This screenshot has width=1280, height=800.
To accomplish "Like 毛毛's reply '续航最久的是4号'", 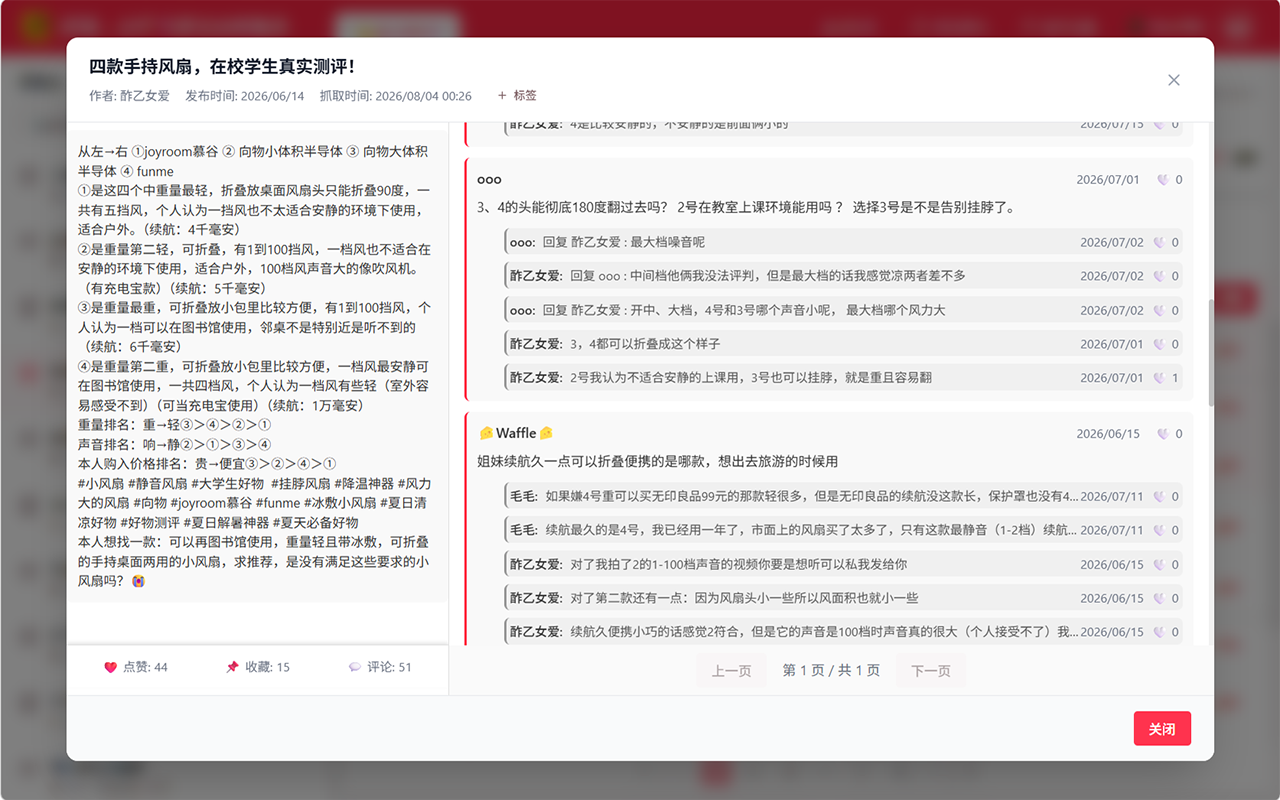I will [1159, 530].
